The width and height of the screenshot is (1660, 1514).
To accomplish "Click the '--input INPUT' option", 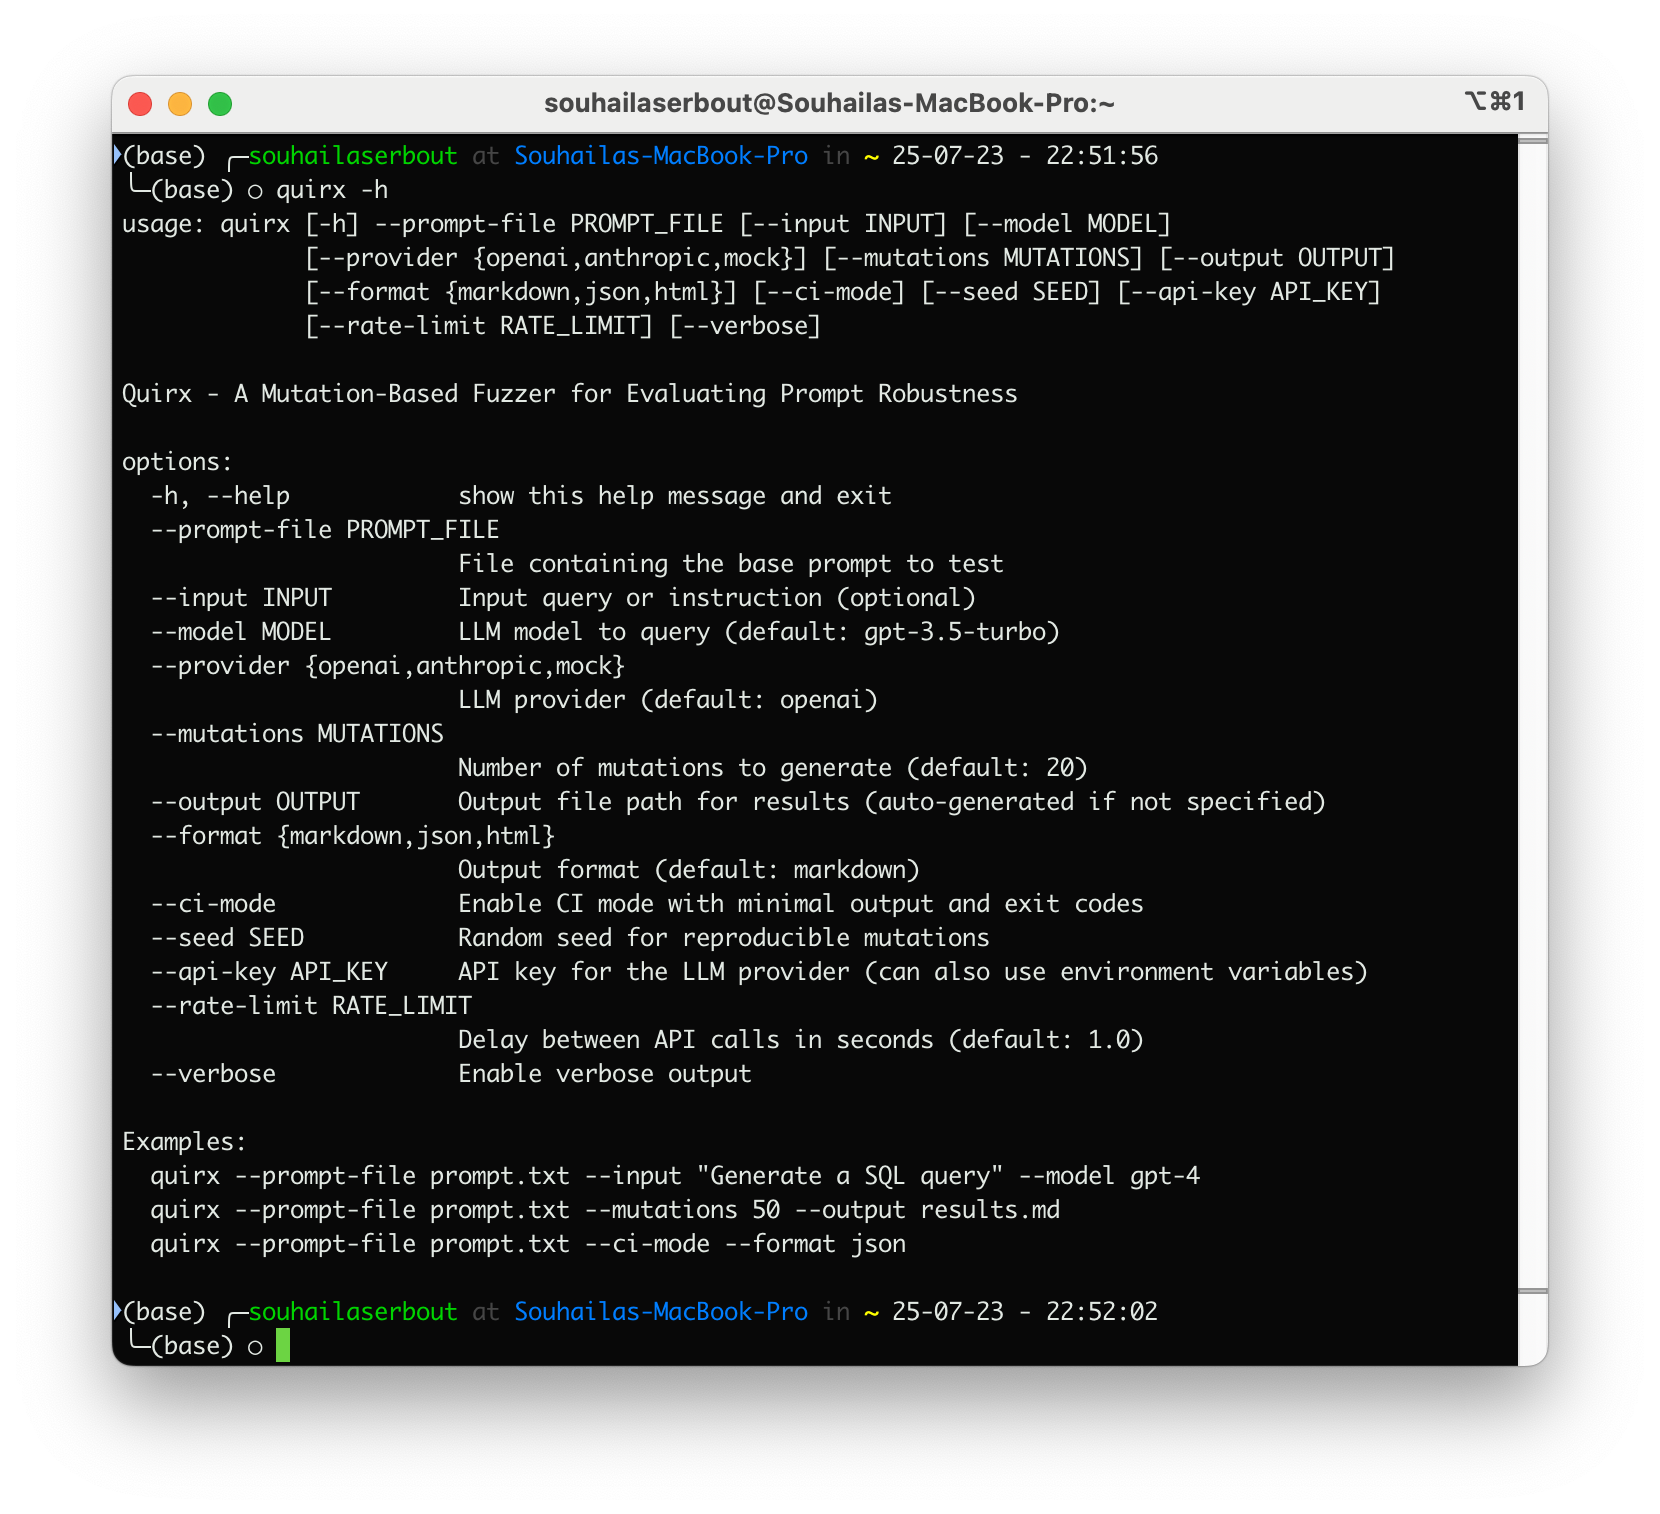I will click(241, 598).
